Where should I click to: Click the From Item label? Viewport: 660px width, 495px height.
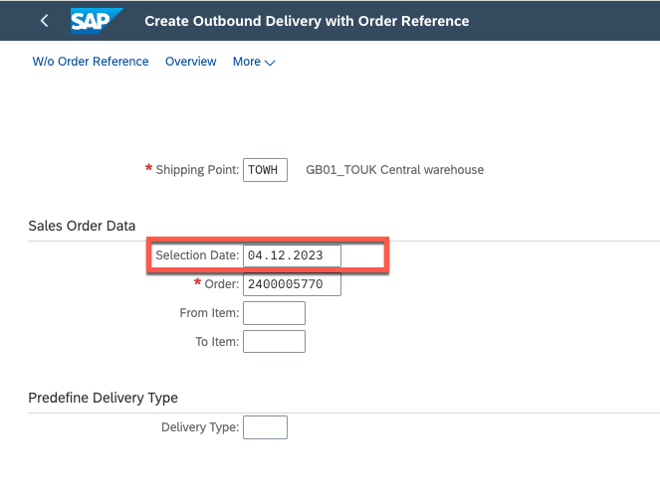[209, 313]
